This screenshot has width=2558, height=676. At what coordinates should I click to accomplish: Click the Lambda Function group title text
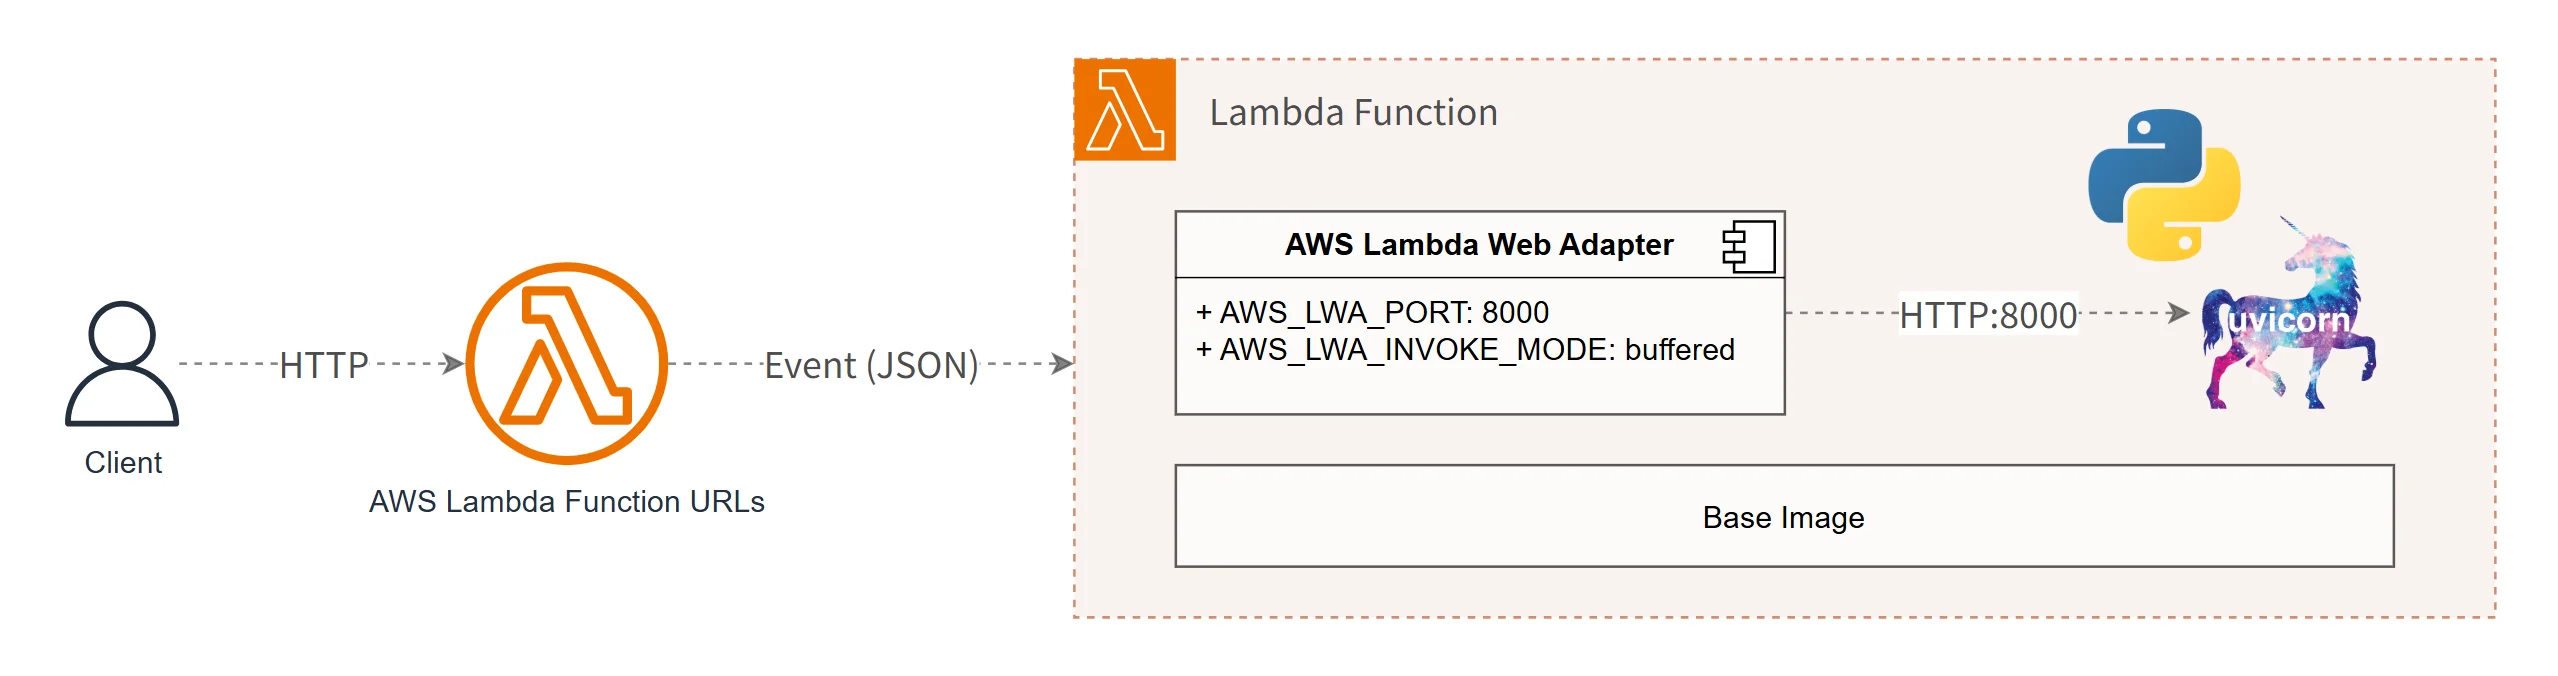click(1353, 112)
